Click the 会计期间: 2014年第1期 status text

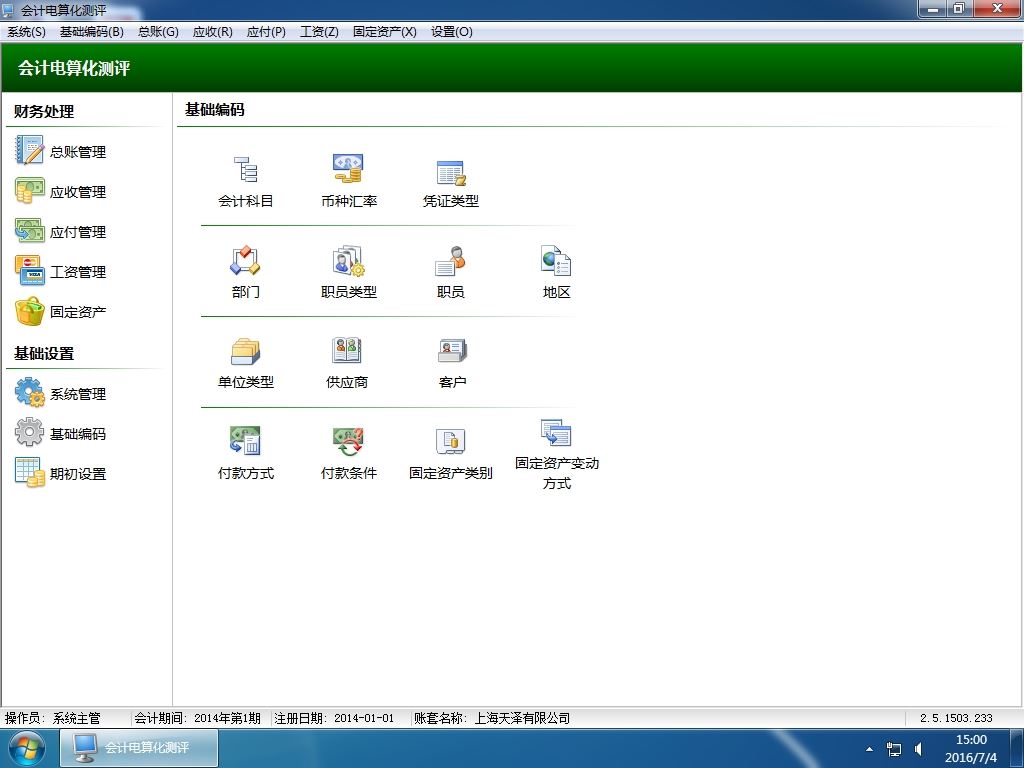197,718
